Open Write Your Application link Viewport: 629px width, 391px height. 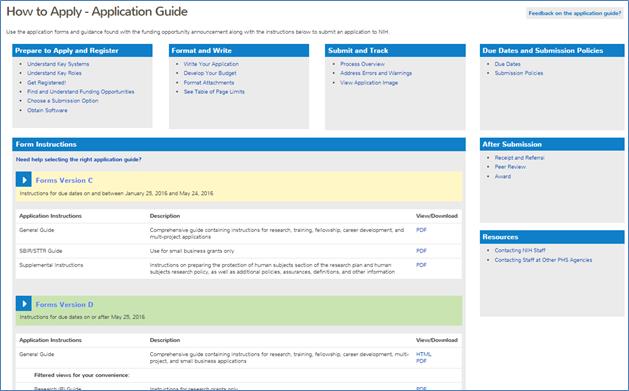[x=211, y=64]
